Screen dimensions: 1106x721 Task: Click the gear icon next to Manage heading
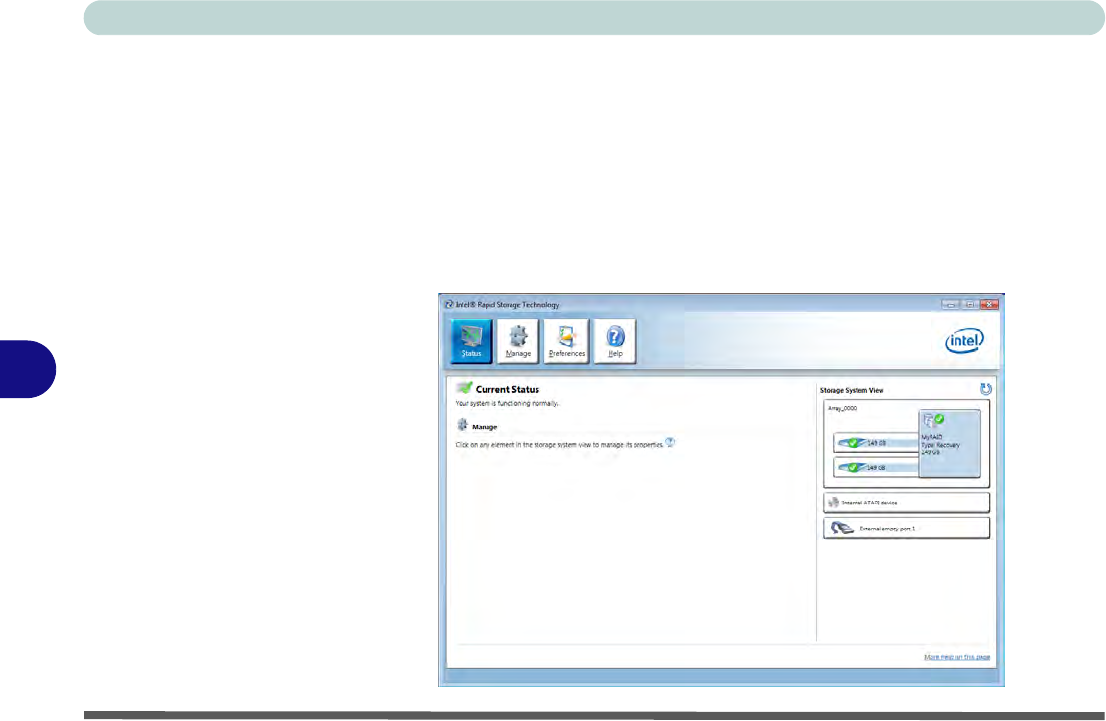tap(462, 425)
